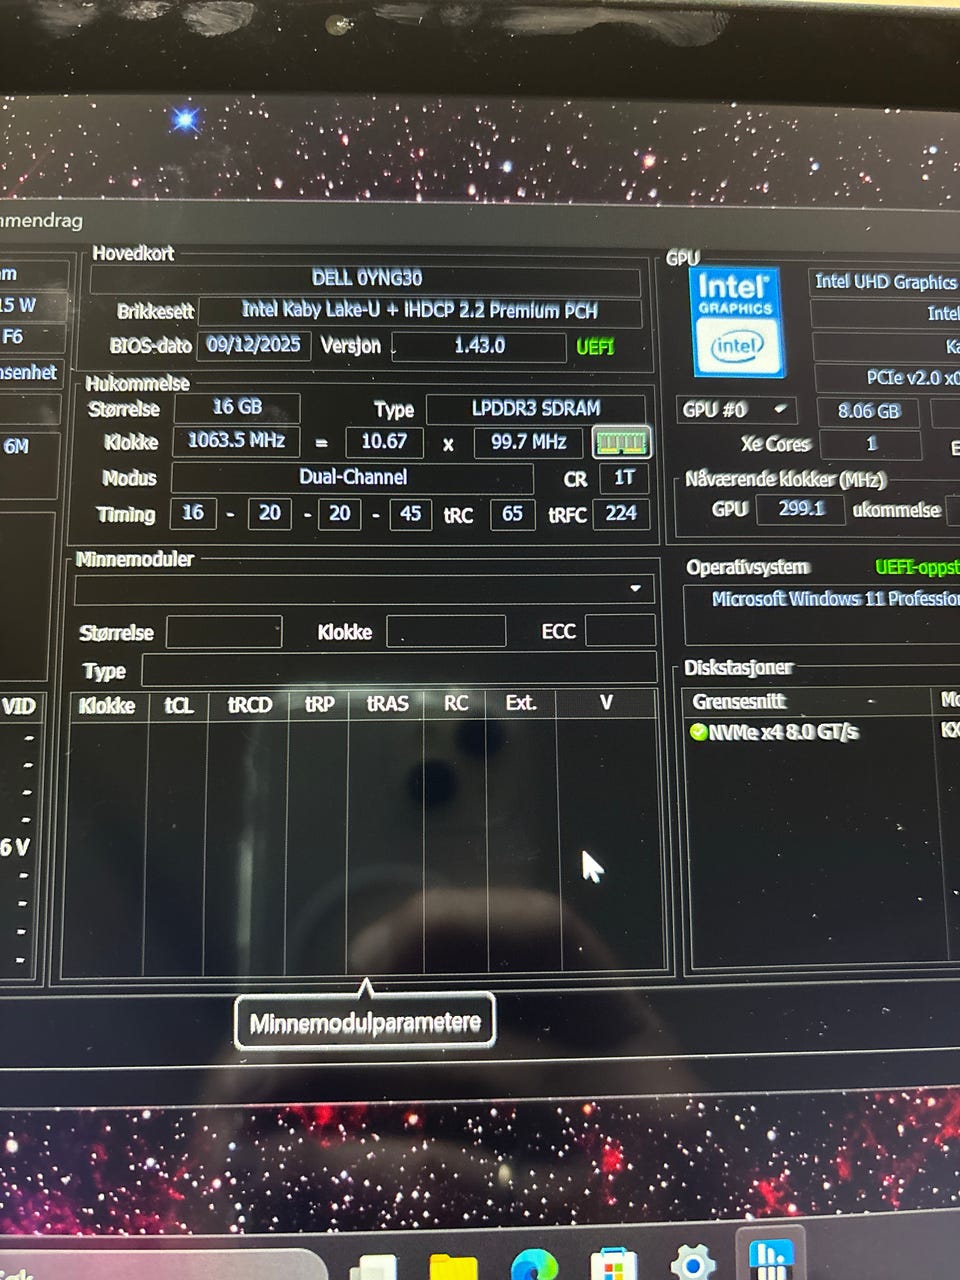Click the green memory module icon
960x1280 pixels.
[621, 442]
